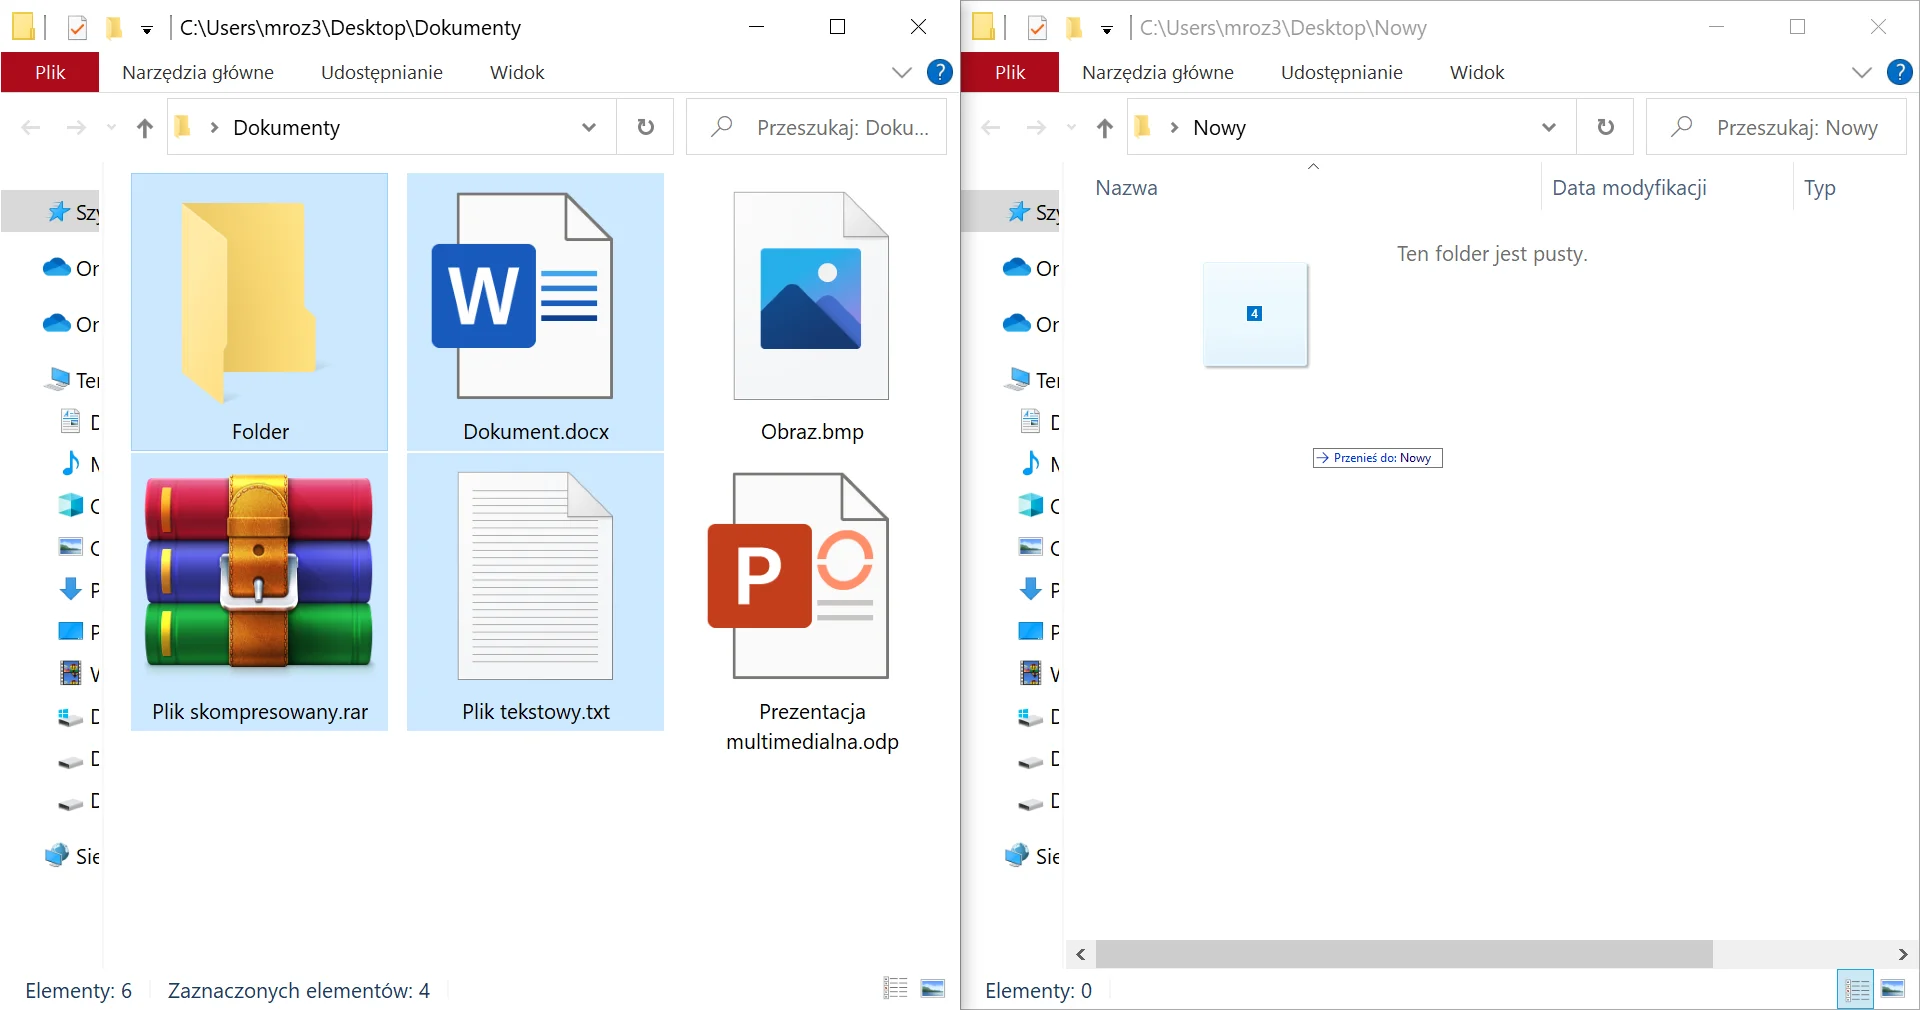Click the Dokumenty breadcrumb in address bar

point(286,127)
